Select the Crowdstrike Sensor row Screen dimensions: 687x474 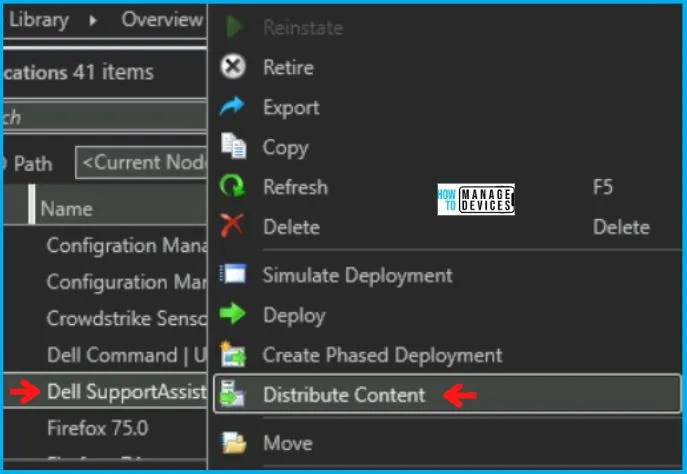point(105,318)
